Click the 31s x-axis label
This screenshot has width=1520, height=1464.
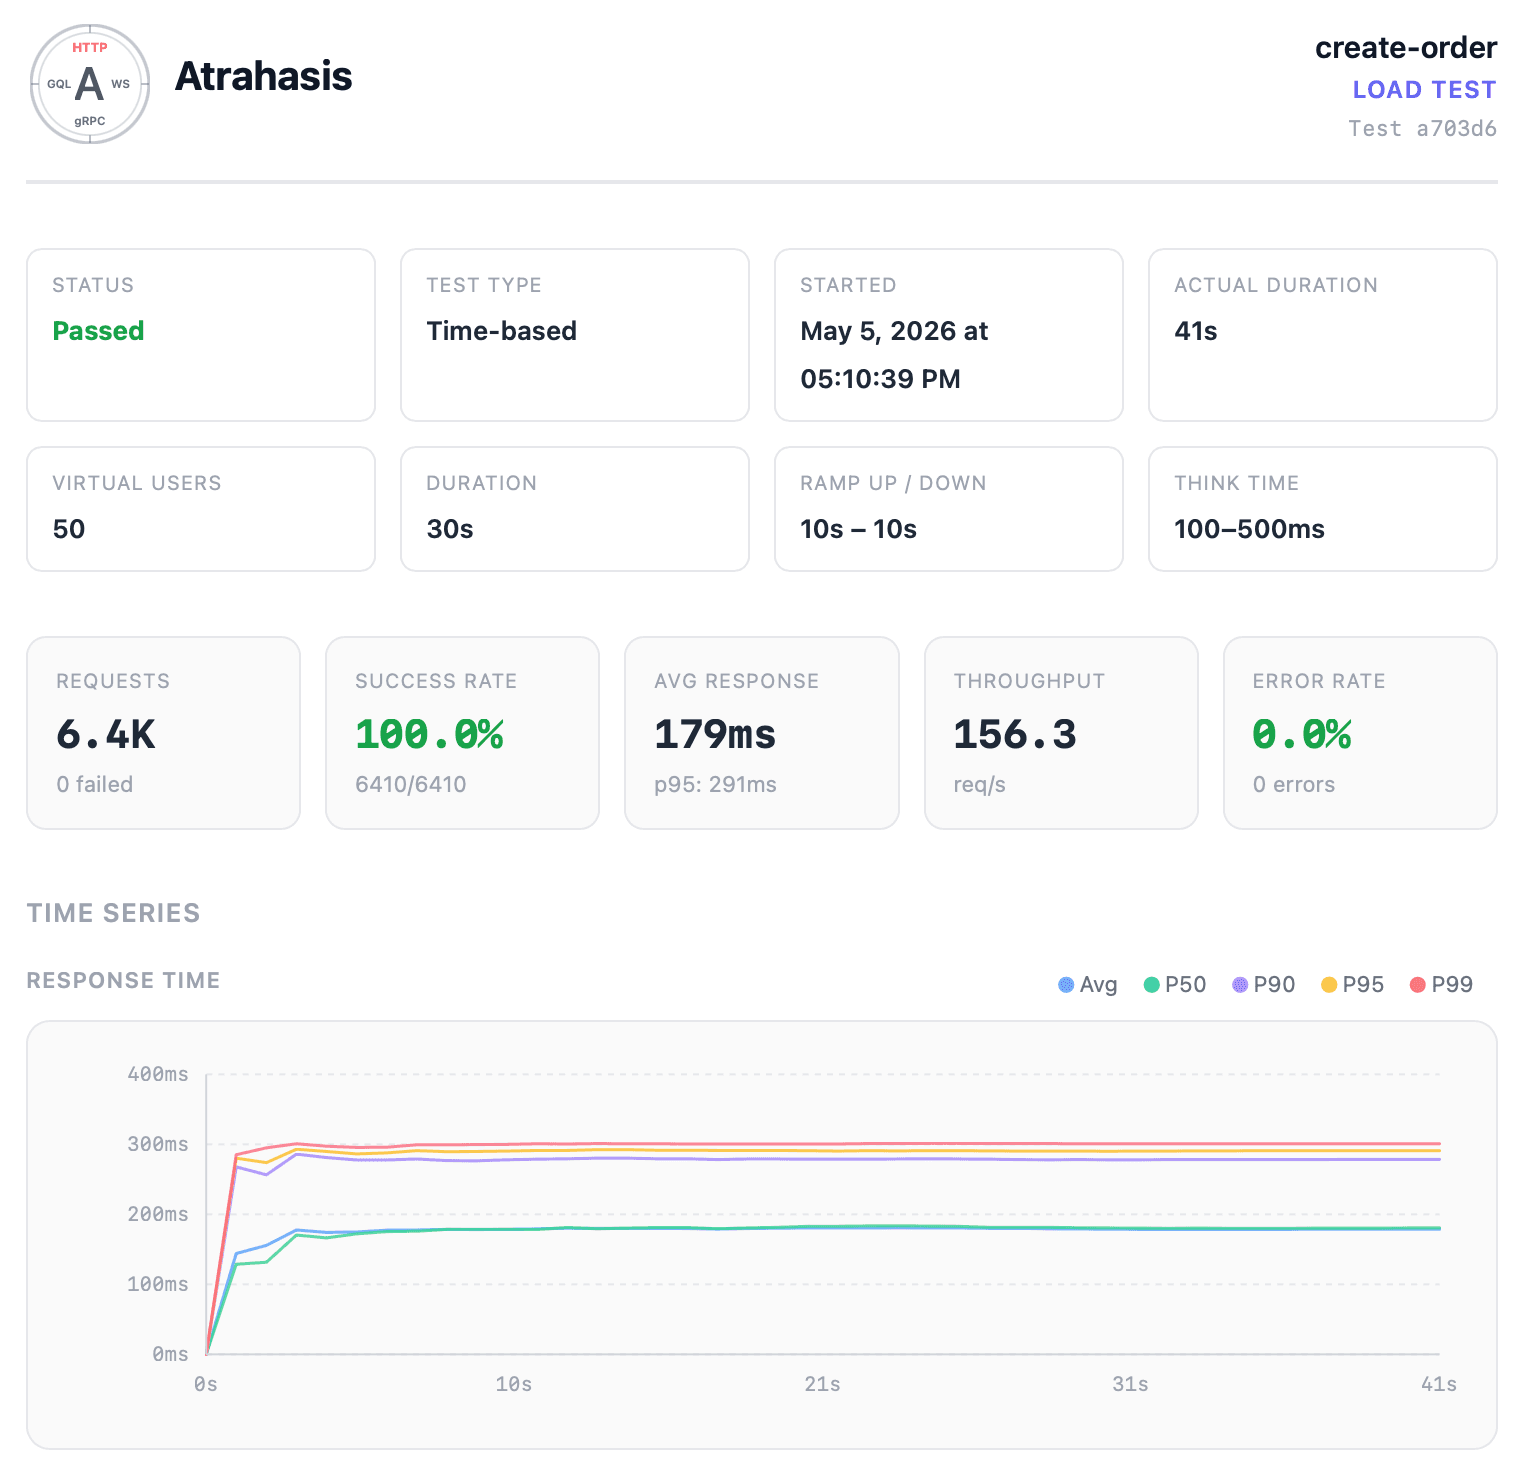pyautogui.click(x=1130, y=1384)
